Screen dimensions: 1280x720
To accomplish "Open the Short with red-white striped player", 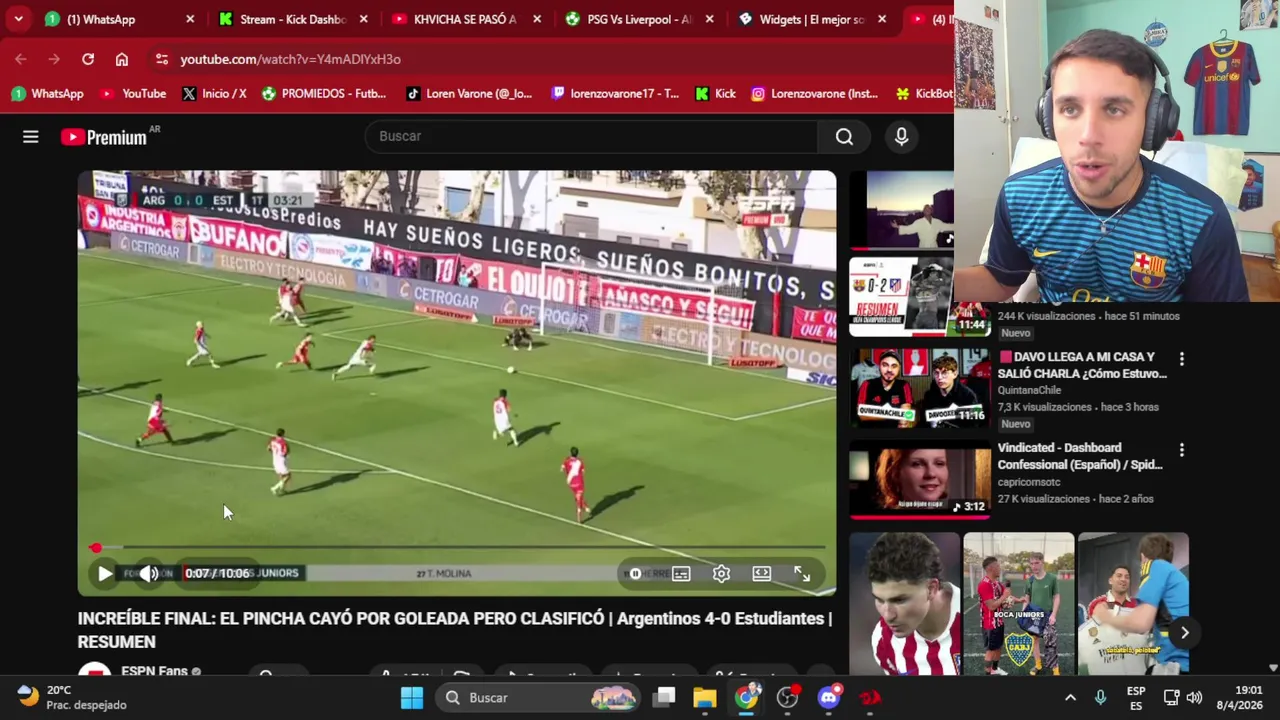I will pos(905,603).
